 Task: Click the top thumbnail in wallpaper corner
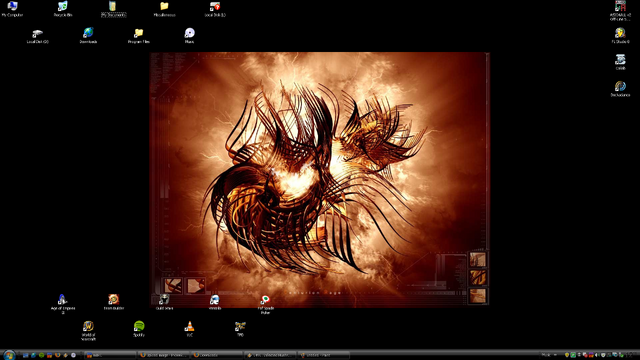click(477, 260)
